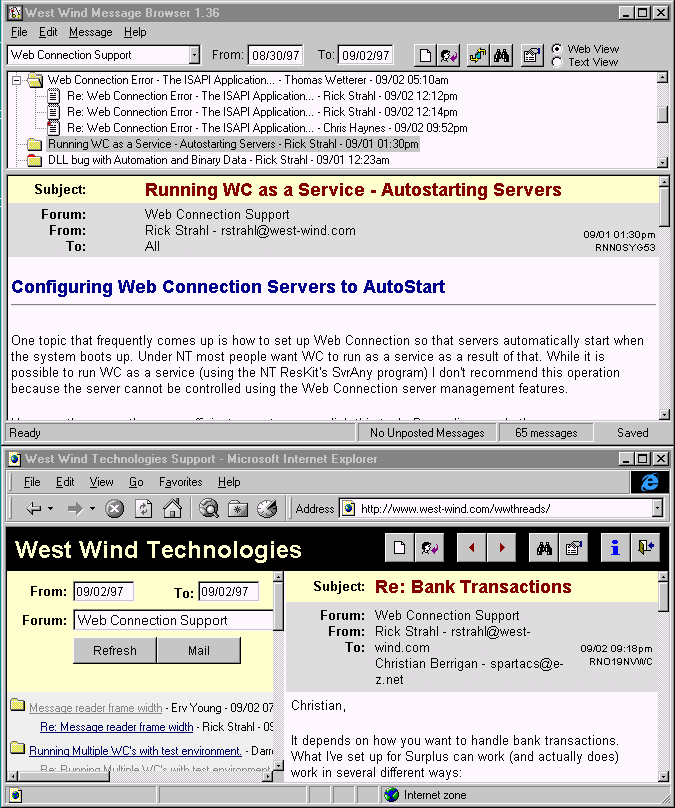Click No Unposted Messages status panel
This screenshot has width=675, height=808.
[427, 433]
